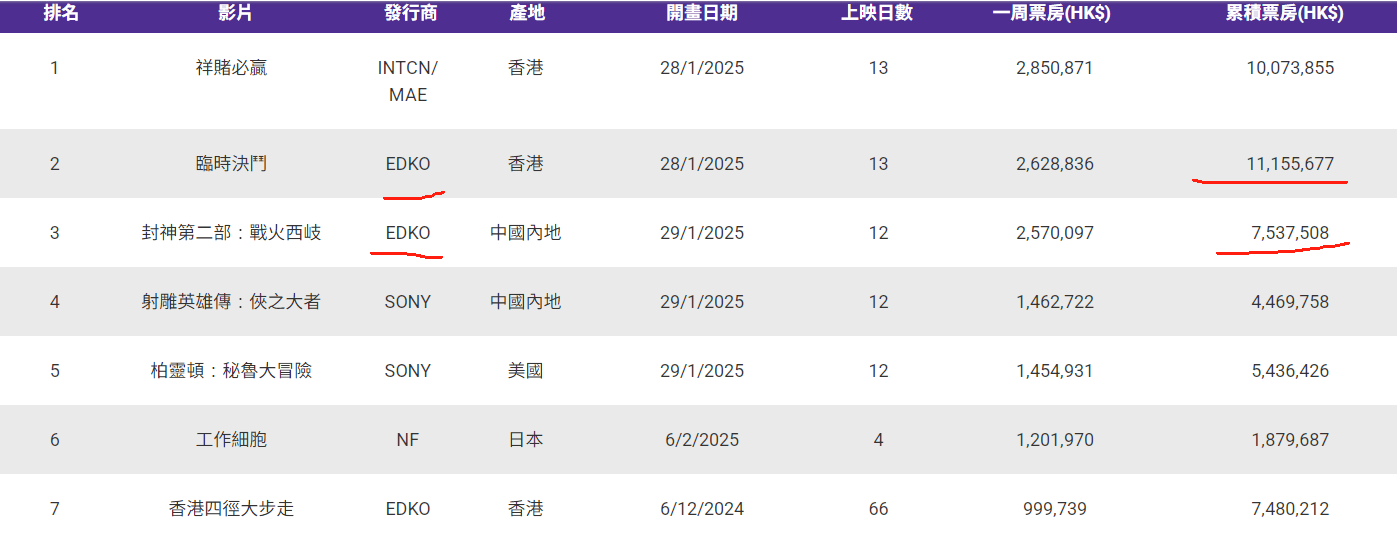Click the 累積票房(HK$) column header
The width and height of the screenshot is (1397, 540).
1285,13
